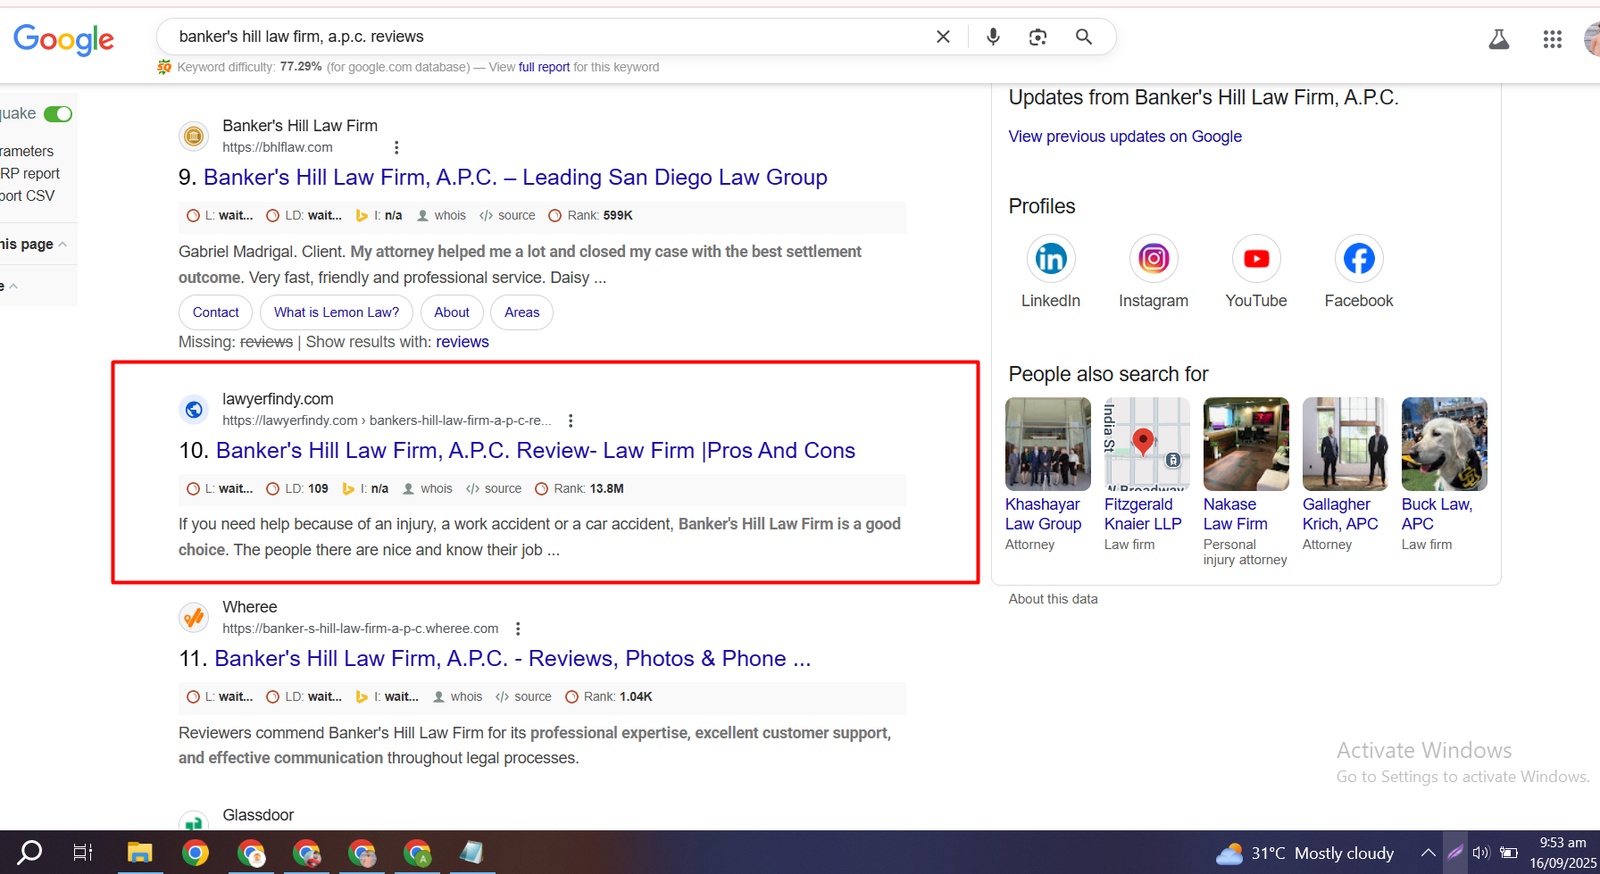The height and width of the screenshot is (874, 1600).
Task: Open File Explorer from the taskbar
Action: pyautogui.click(x=139, y=853)
